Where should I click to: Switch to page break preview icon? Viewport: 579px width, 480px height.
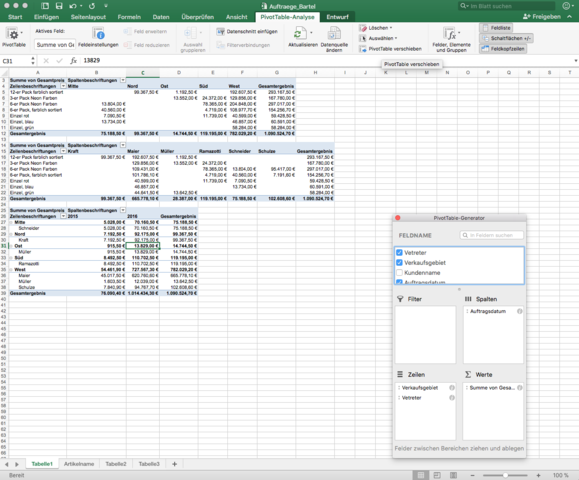click(453, 475)
